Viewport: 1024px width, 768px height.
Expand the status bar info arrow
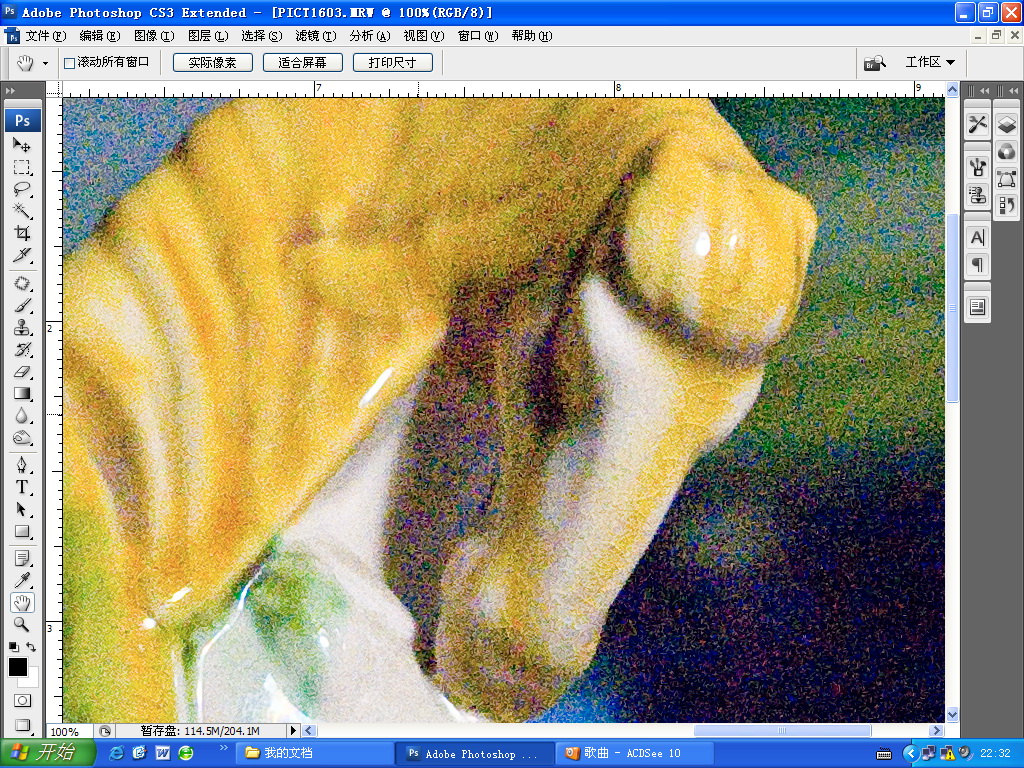click(293, 731)
